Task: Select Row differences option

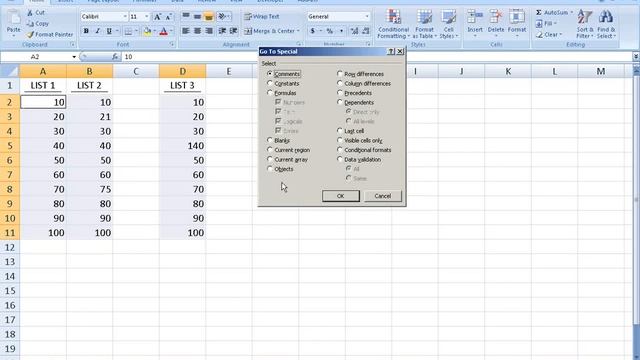Action: [340, 73]
